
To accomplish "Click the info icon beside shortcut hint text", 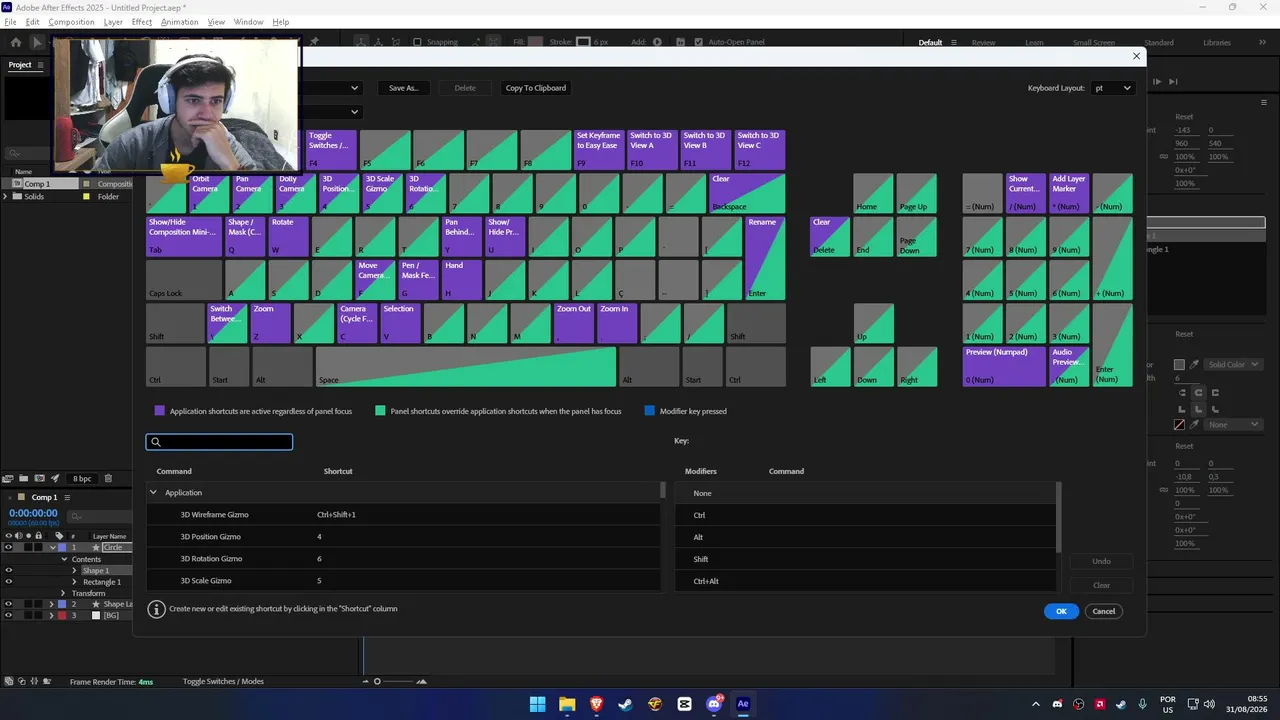I will [x=156, y=609].
